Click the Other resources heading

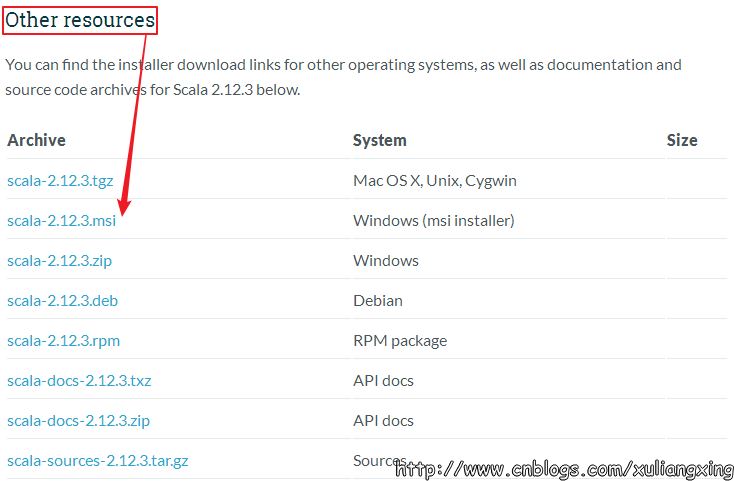tap(81, 20)
